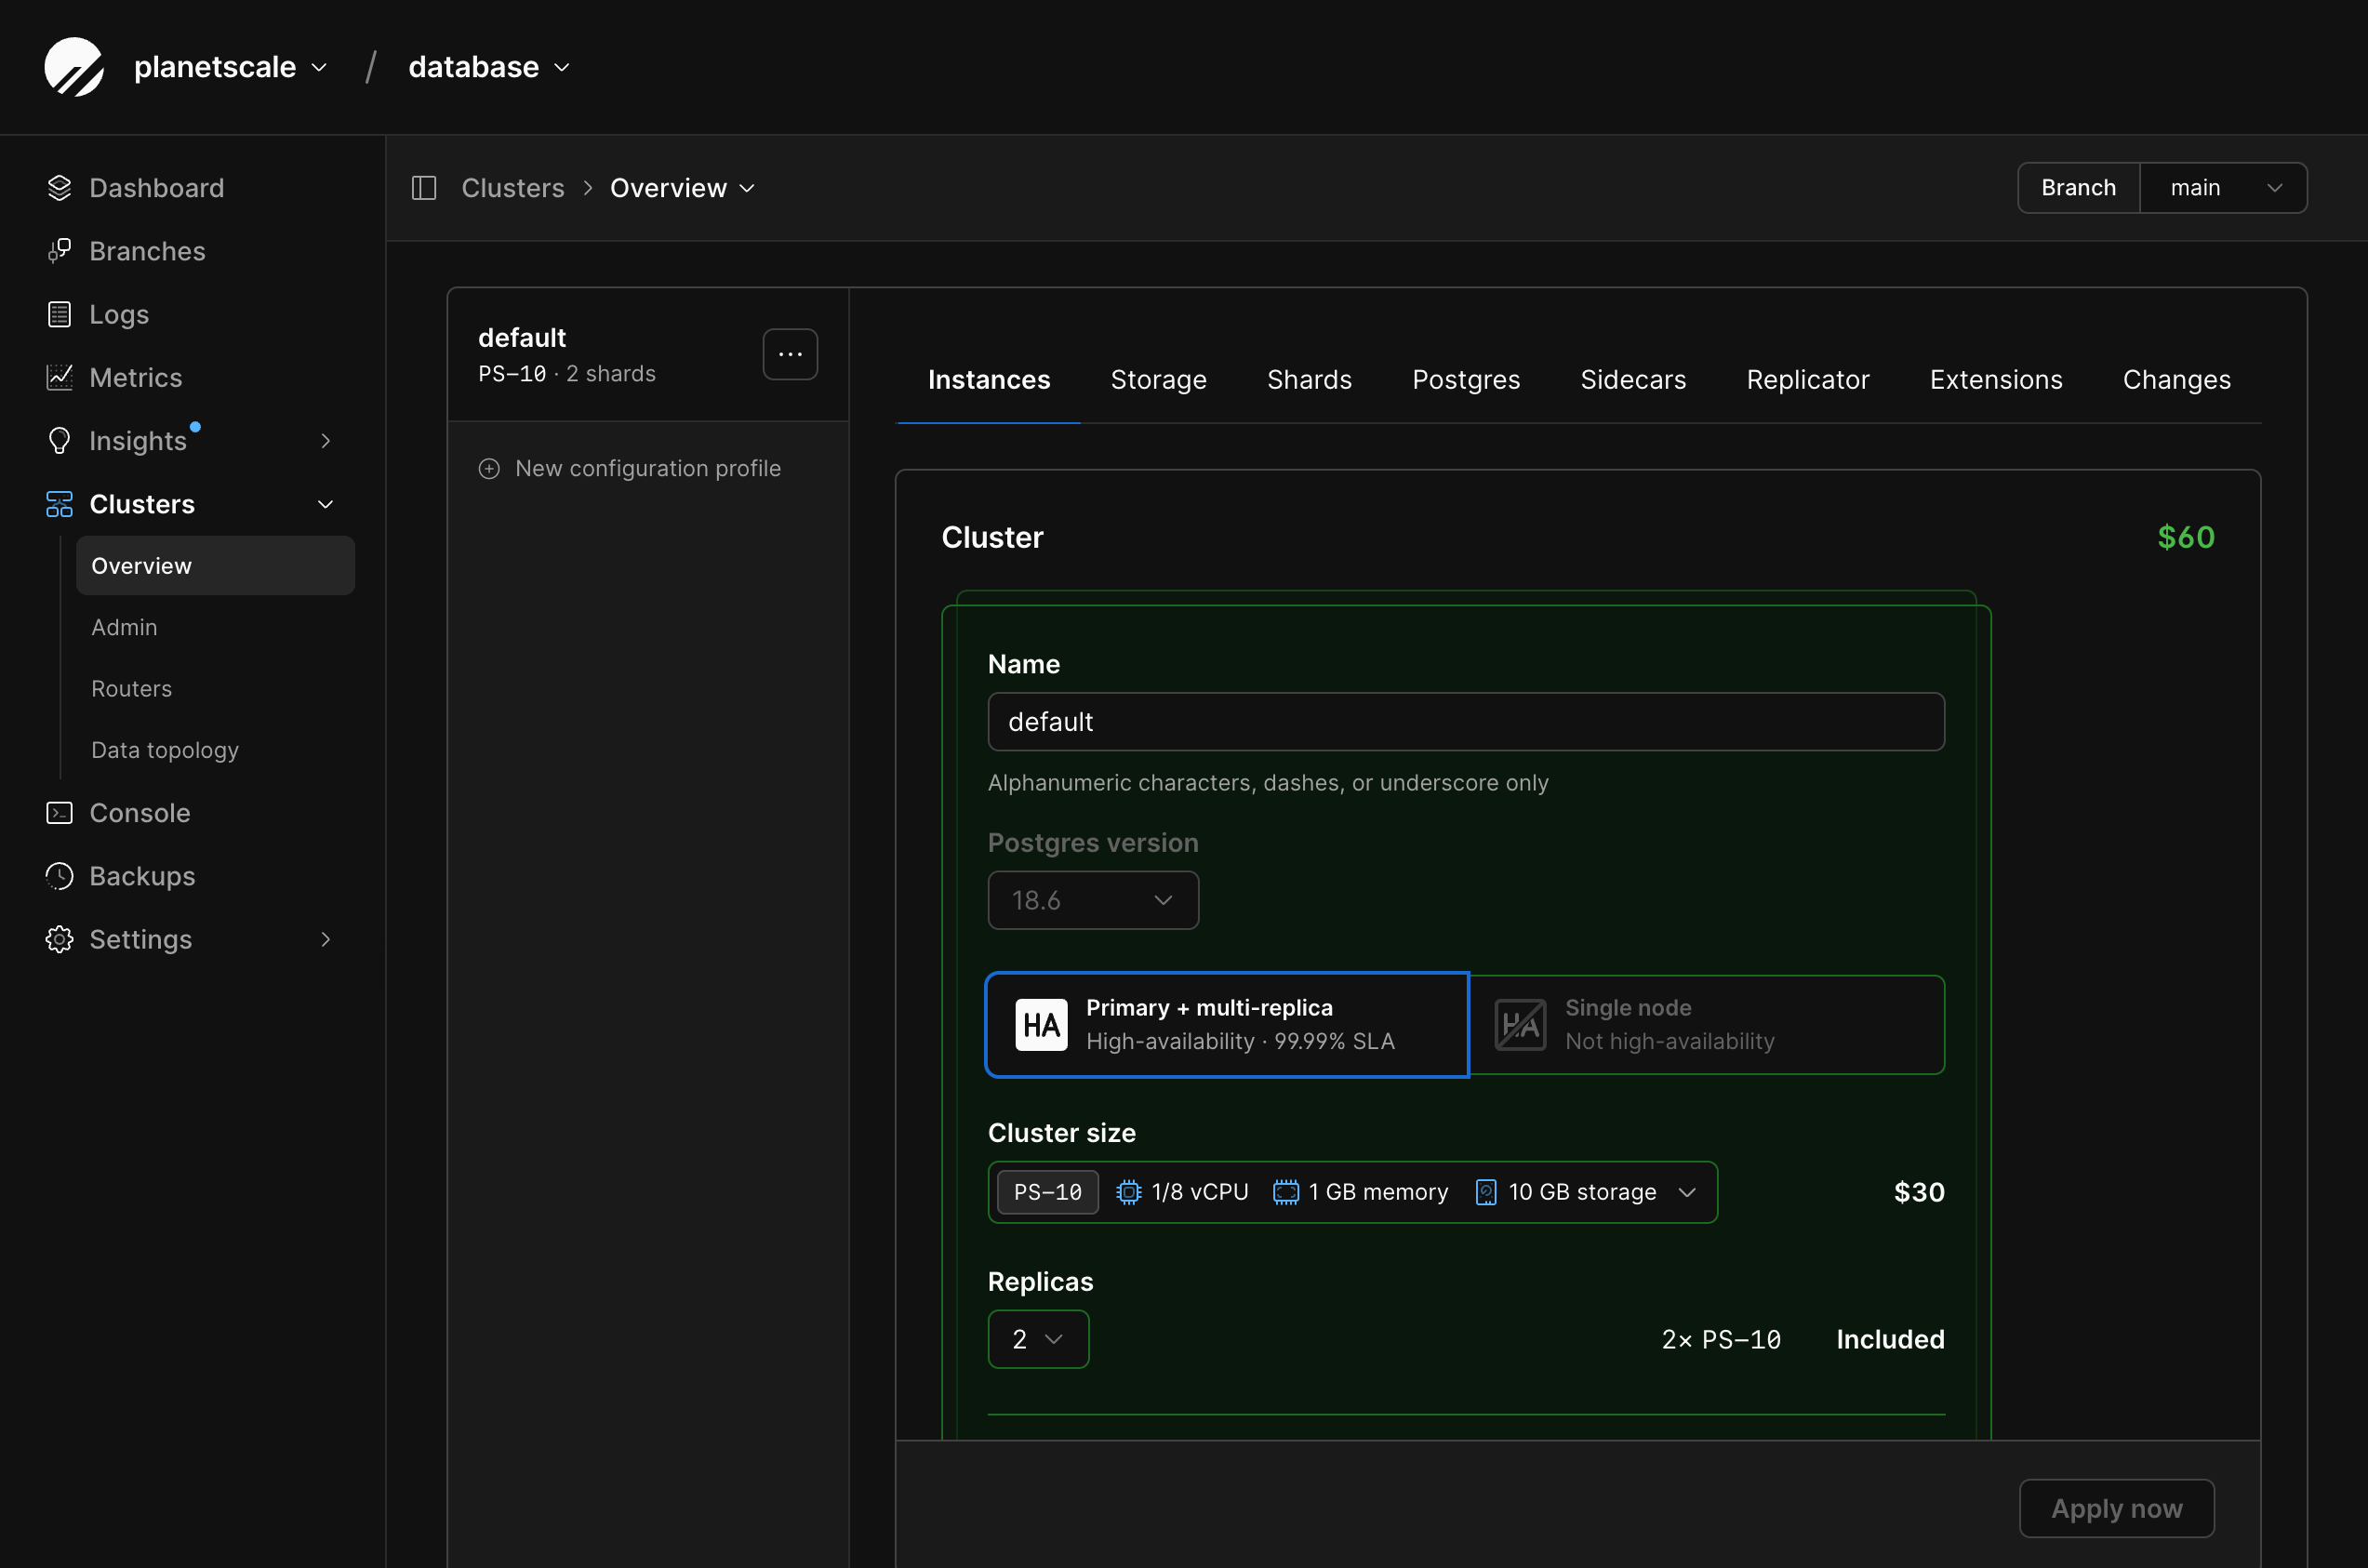
Task: Click the 2× PS-10 replicas text
Action: (1721, 1339)
